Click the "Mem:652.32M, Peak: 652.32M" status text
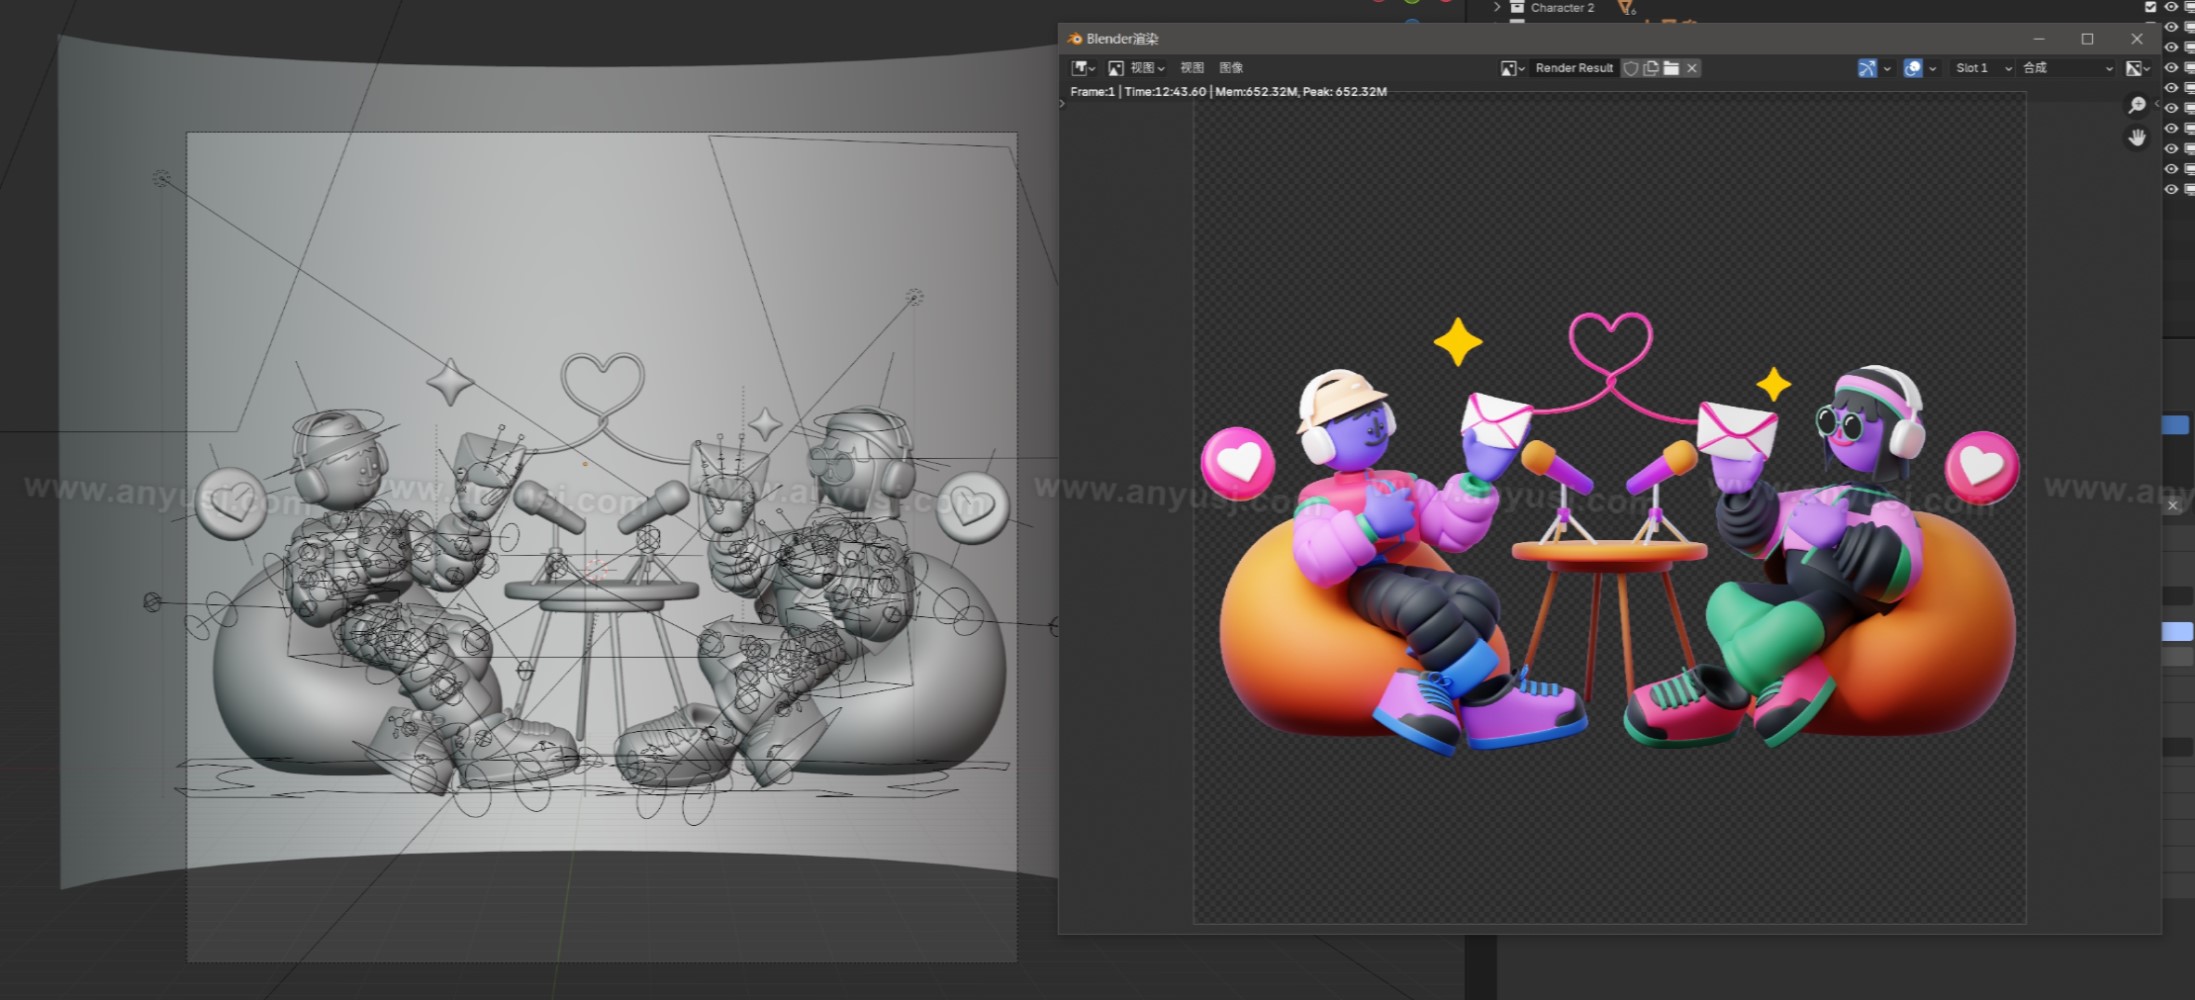The height and width of the screenshot is (1000, 2195). coord(1301,92)
